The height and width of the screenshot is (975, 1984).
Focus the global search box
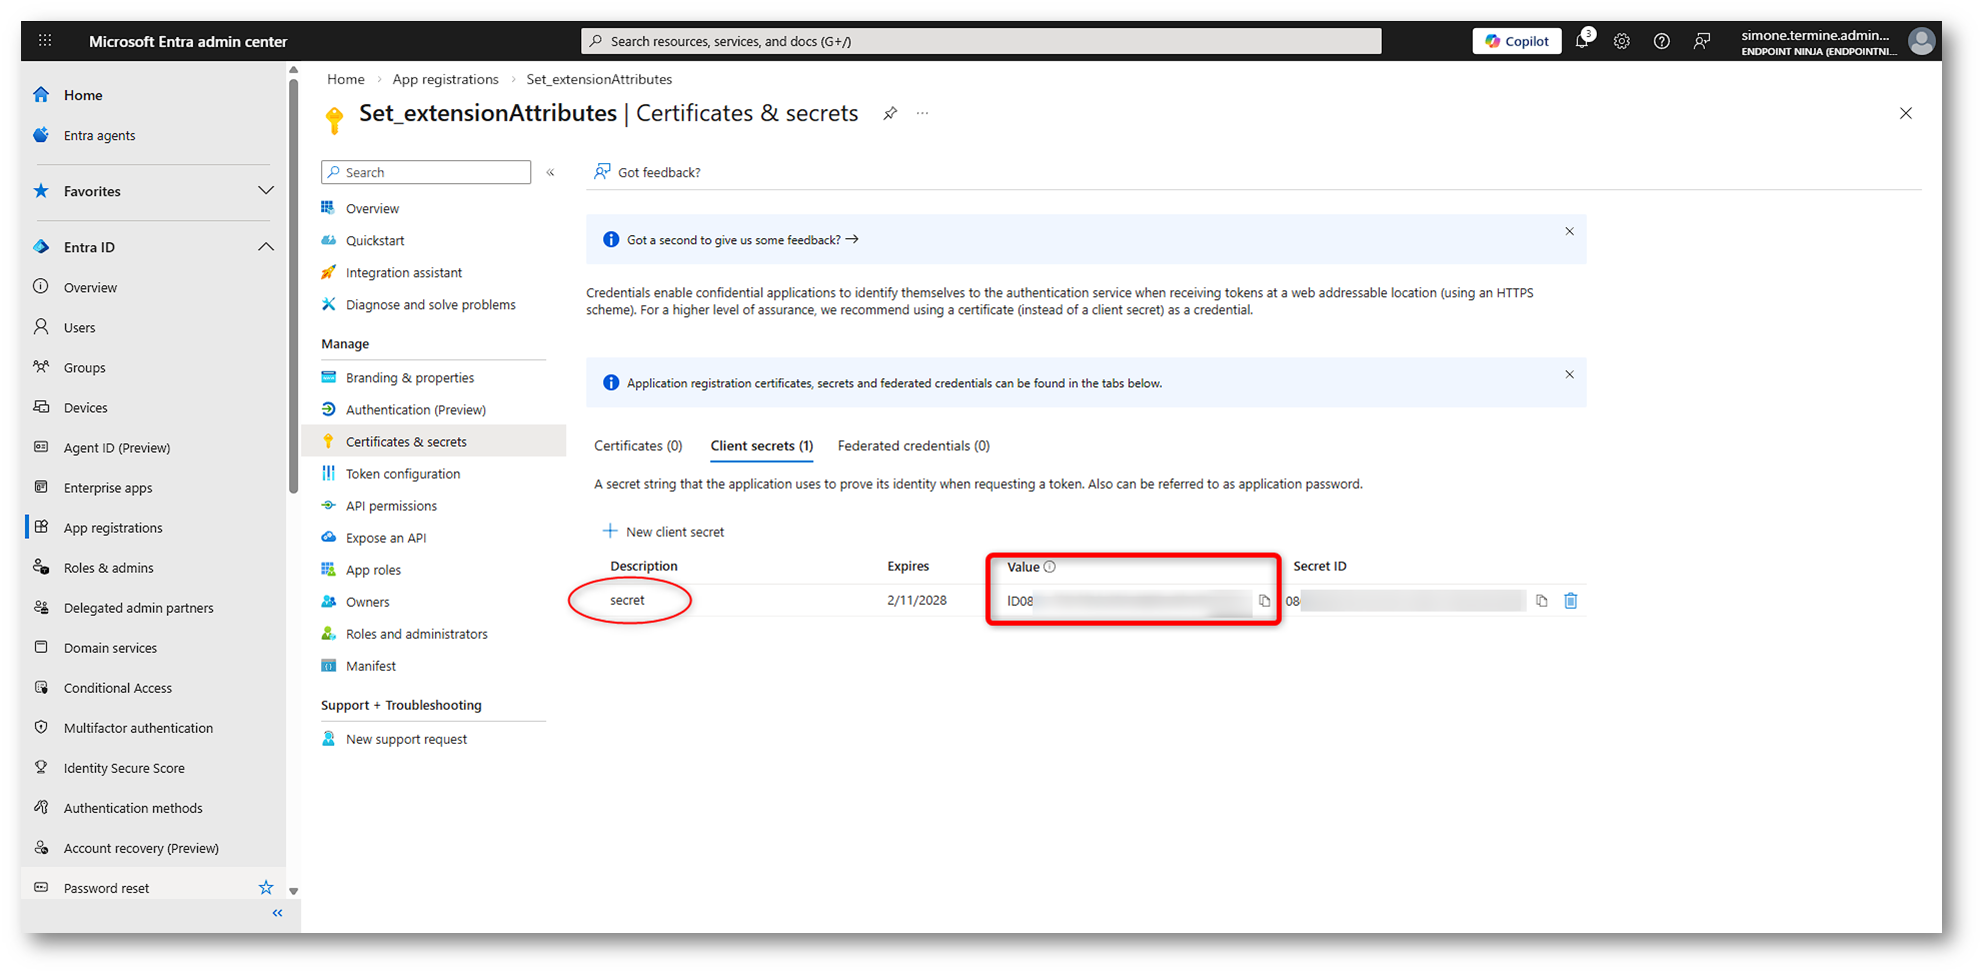pyautogui.click(x=981, y=41)
